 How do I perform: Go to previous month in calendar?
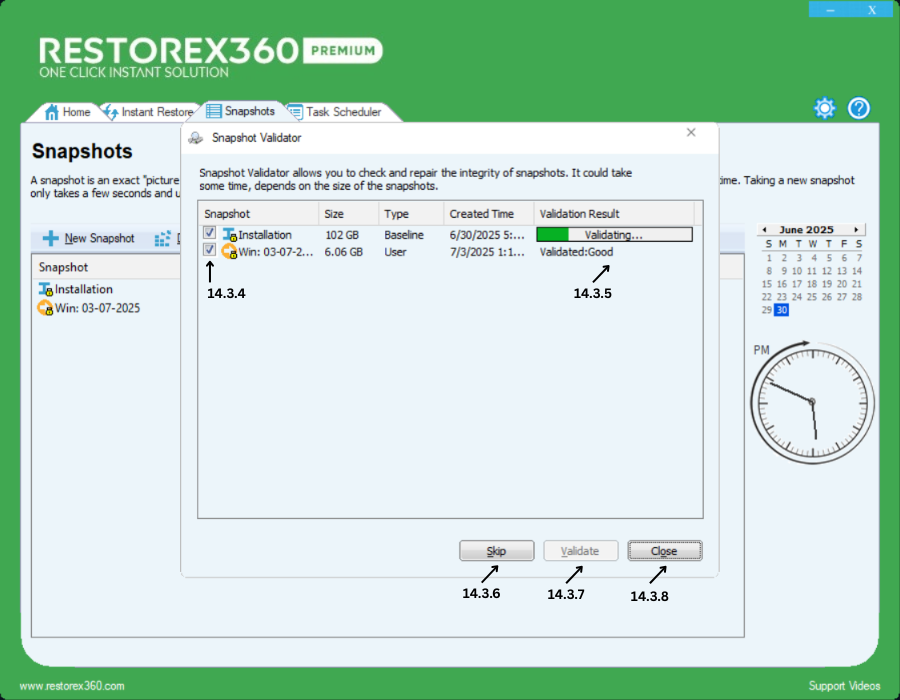tap(762, 229)
